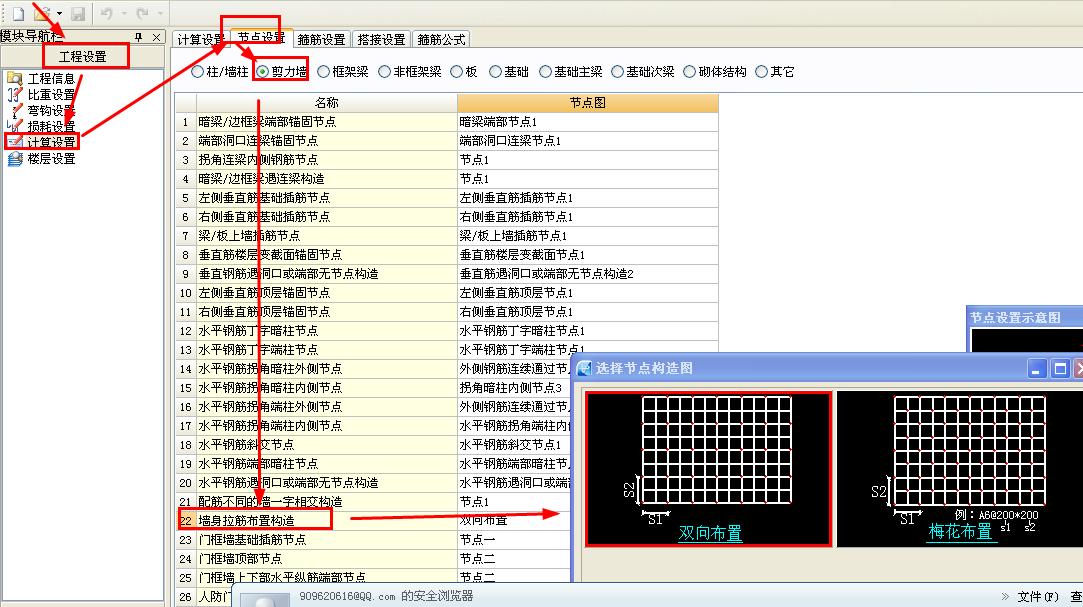Click the 垂直筋楼层变截面节点1 cell
1083x607 pixels.
coord(588,255)
